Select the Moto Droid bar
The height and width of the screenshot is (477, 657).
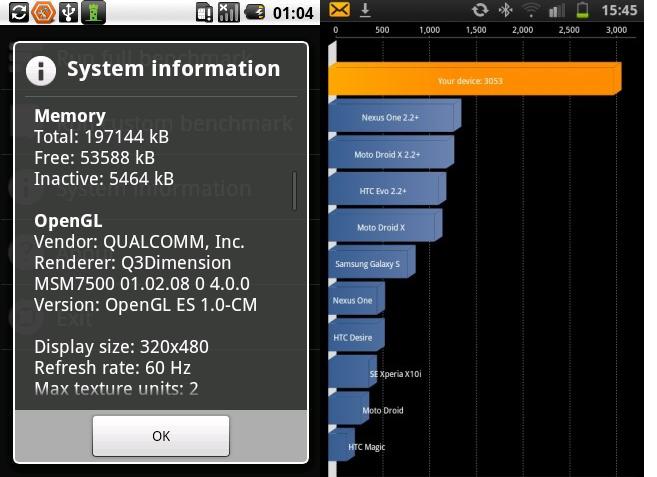[x=349, y=408]
